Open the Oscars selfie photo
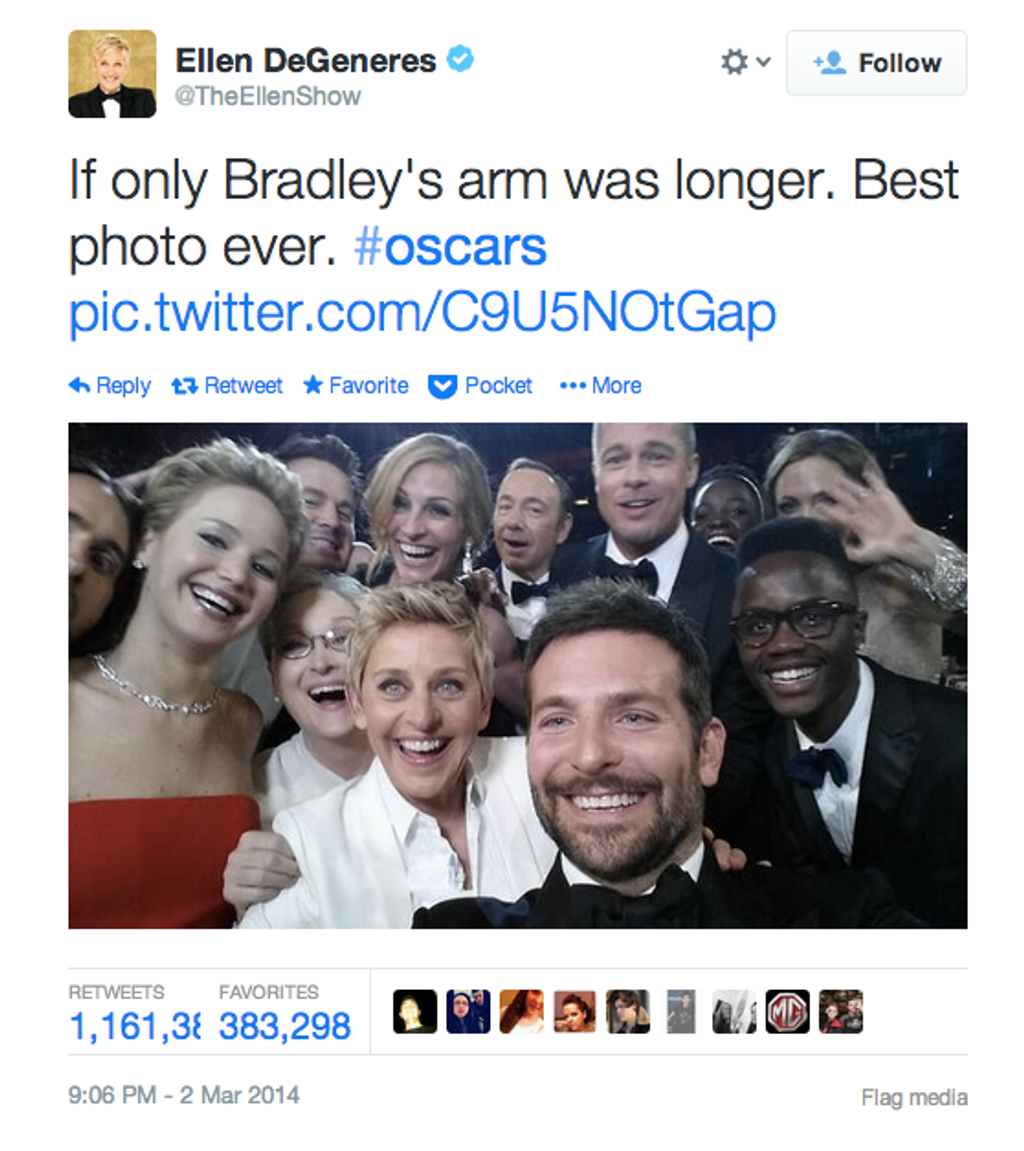This screenshot has height=1151, width=1024. pos(517,675)
